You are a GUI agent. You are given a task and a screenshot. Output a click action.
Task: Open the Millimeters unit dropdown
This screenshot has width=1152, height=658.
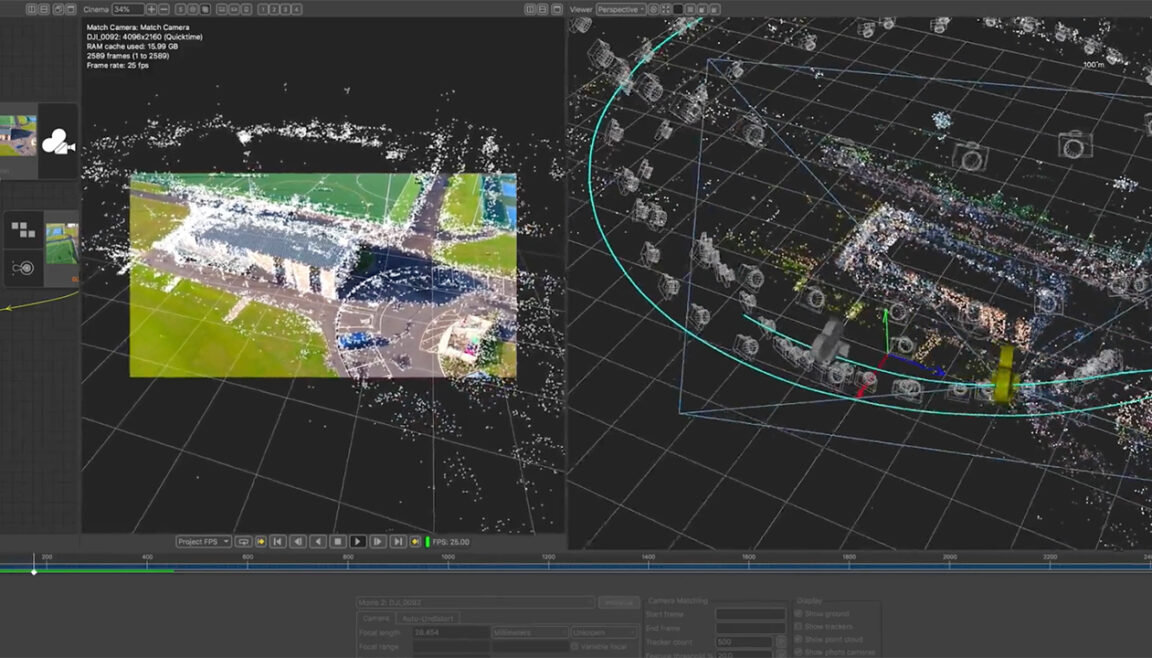click(x=529, y=632)
